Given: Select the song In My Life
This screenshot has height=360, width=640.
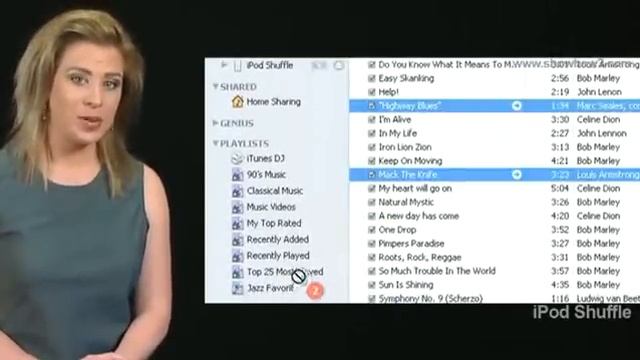Looking at the screenshot, I should [398, 133].
